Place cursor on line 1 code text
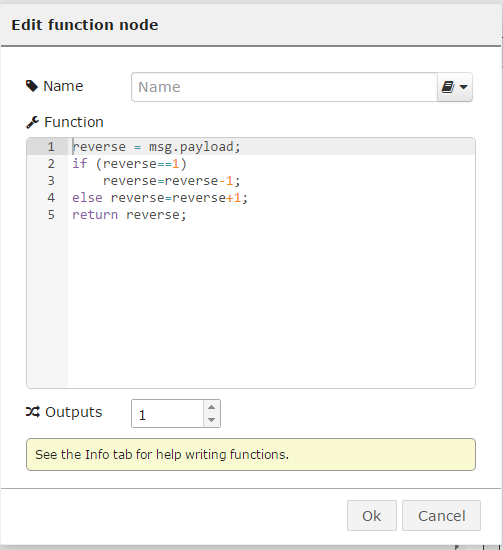 156,147
